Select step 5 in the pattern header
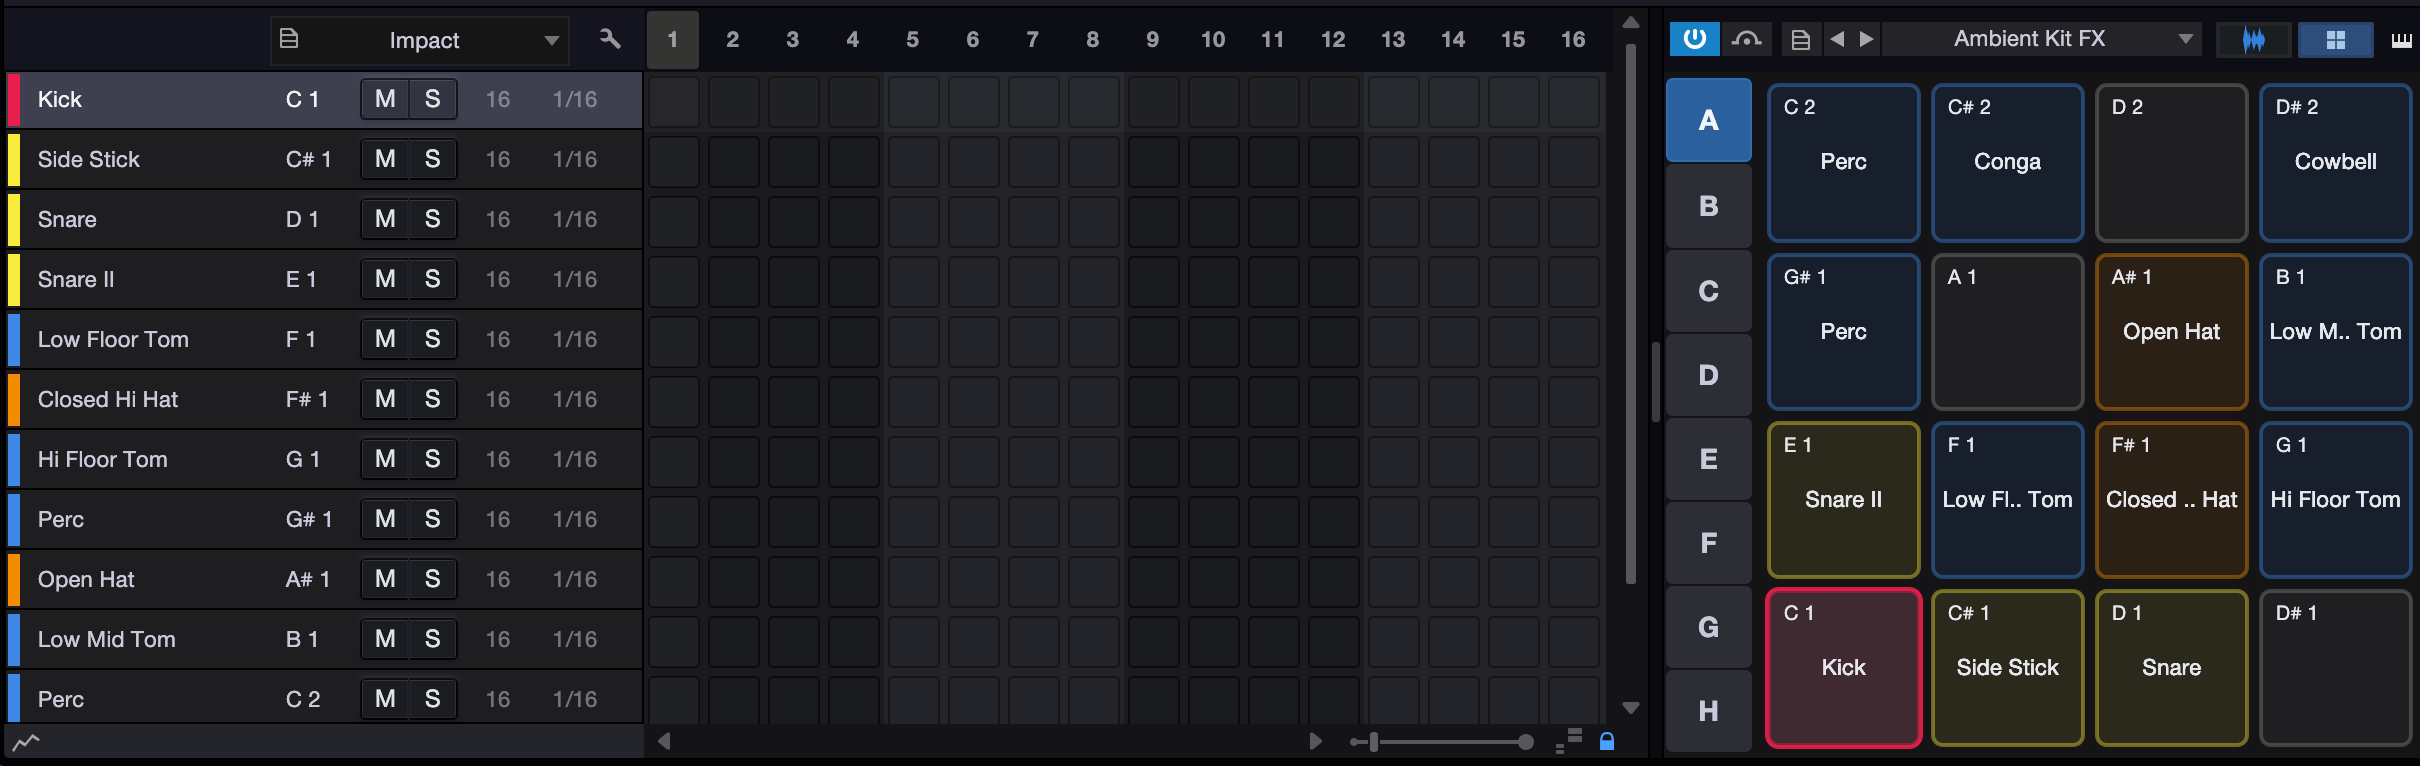Viewport: 2420px width, 766px height. [912, 40]
